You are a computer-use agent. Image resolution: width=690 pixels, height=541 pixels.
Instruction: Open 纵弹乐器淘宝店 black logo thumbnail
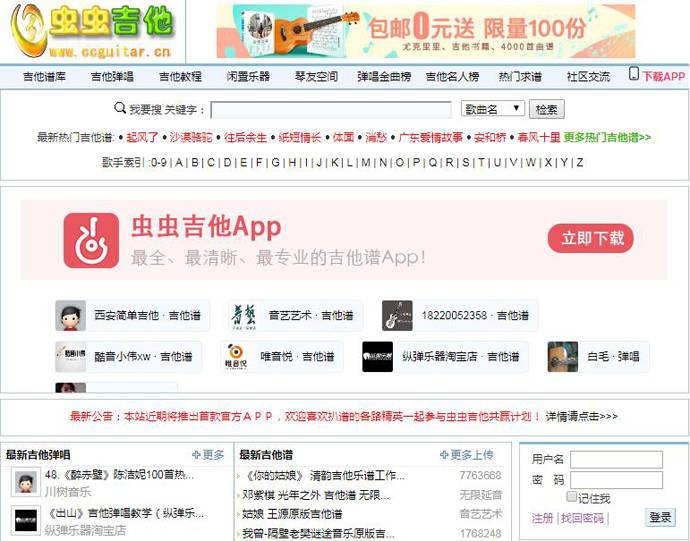click(377, 357)
